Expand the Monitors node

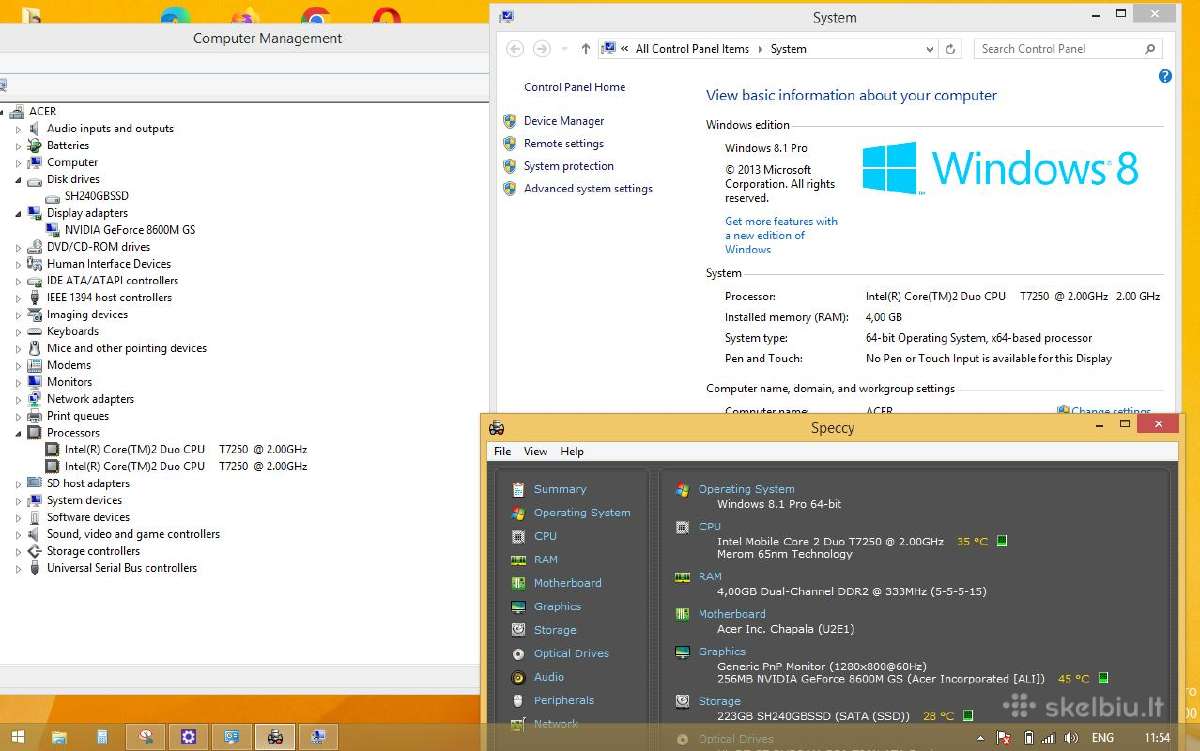[x=18, y=382]
